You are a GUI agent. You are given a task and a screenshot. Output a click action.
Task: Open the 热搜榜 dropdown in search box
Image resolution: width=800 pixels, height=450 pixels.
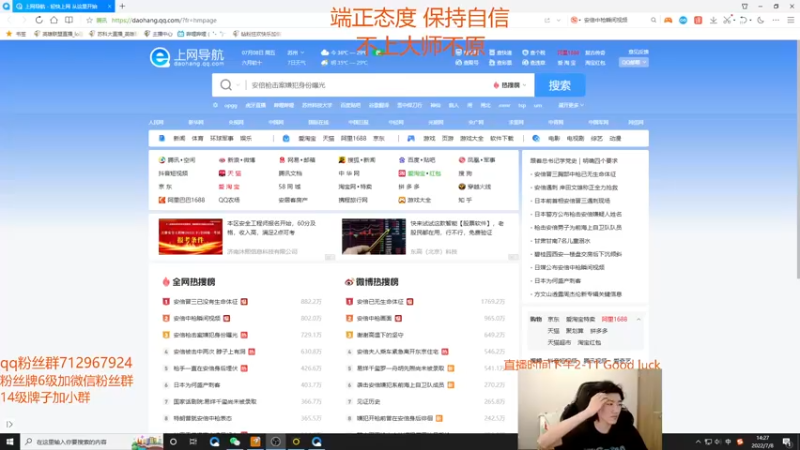coord(509,85)
